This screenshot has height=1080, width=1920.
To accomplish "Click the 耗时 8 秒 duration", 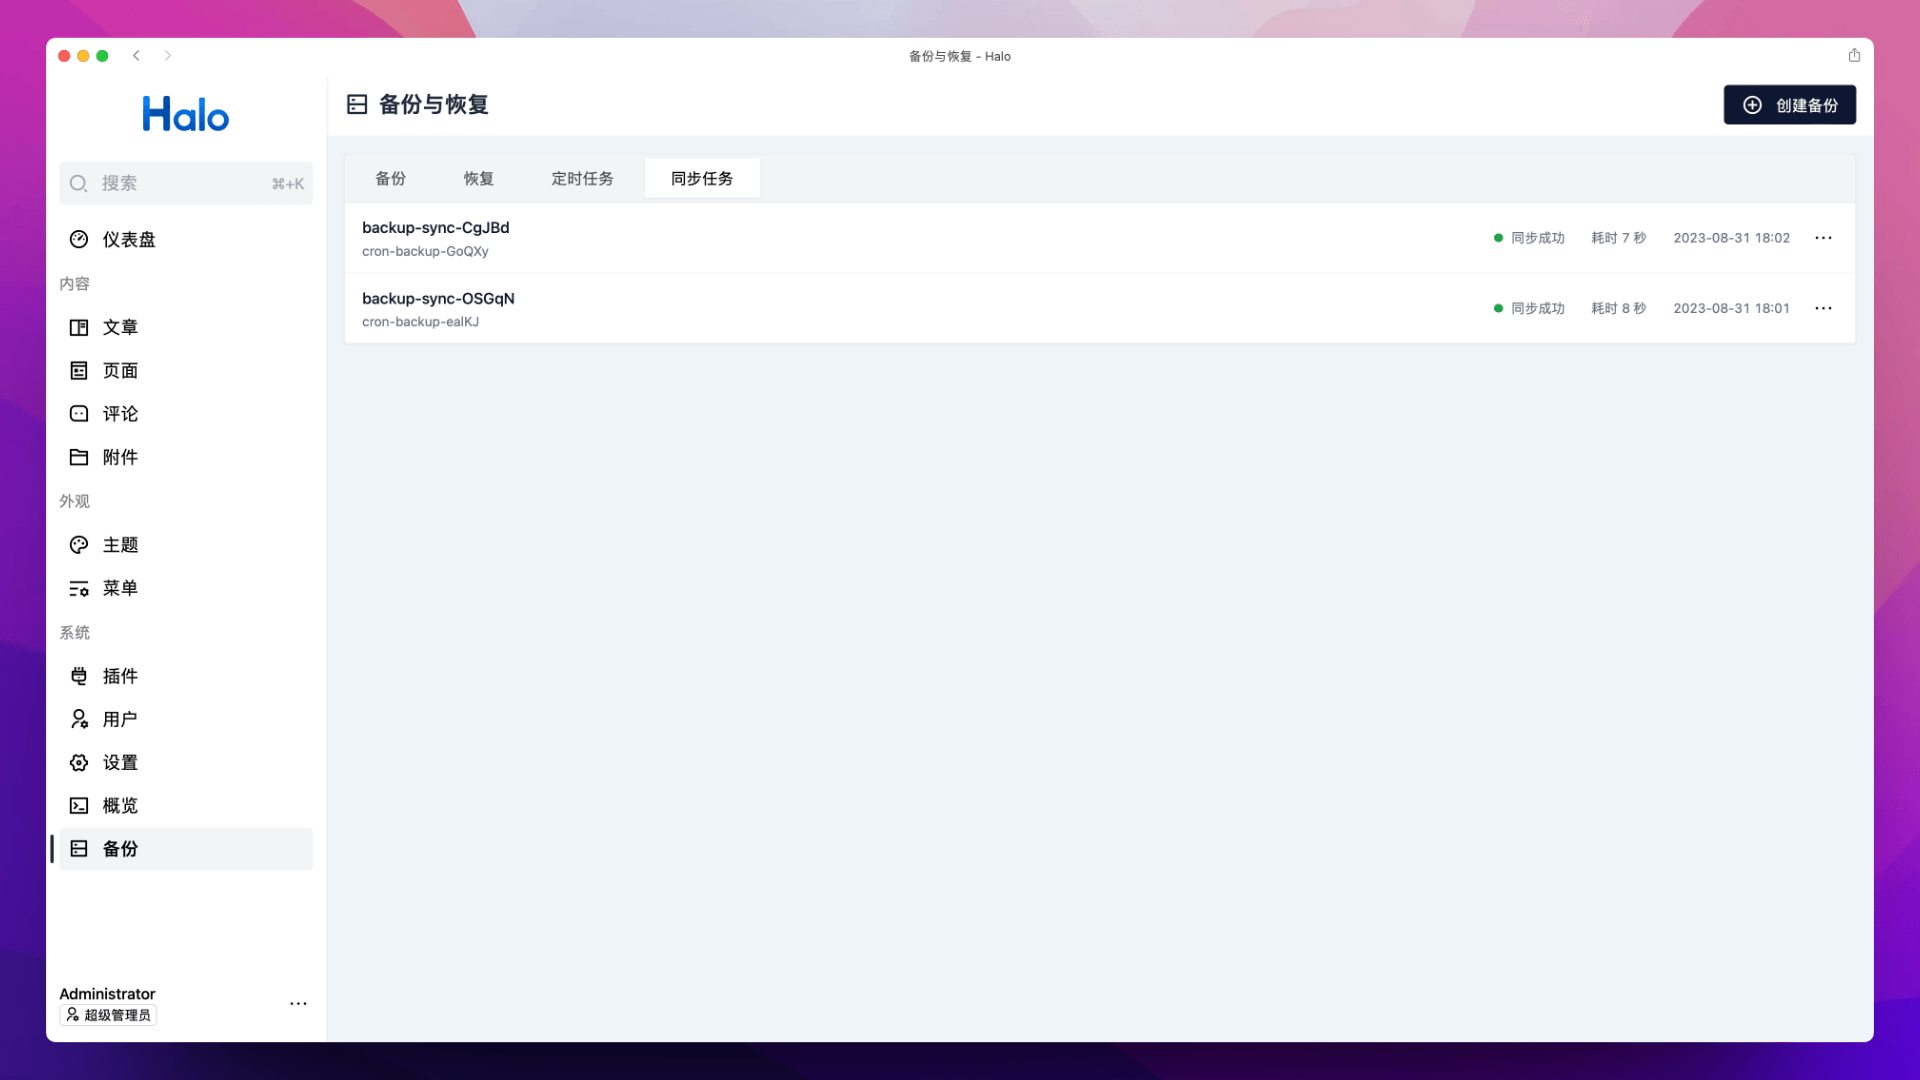I will pos(1618,308).
